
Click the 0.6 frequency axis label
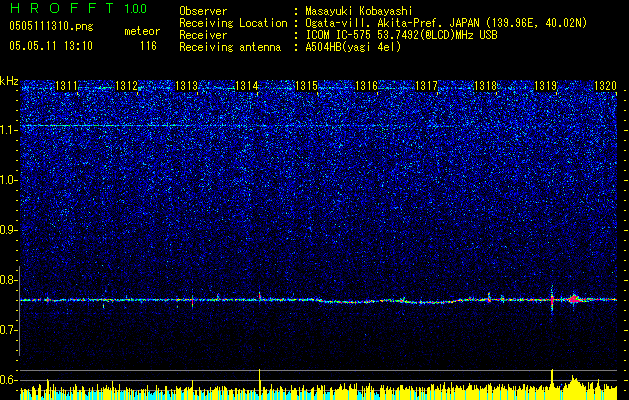point(9,380)
